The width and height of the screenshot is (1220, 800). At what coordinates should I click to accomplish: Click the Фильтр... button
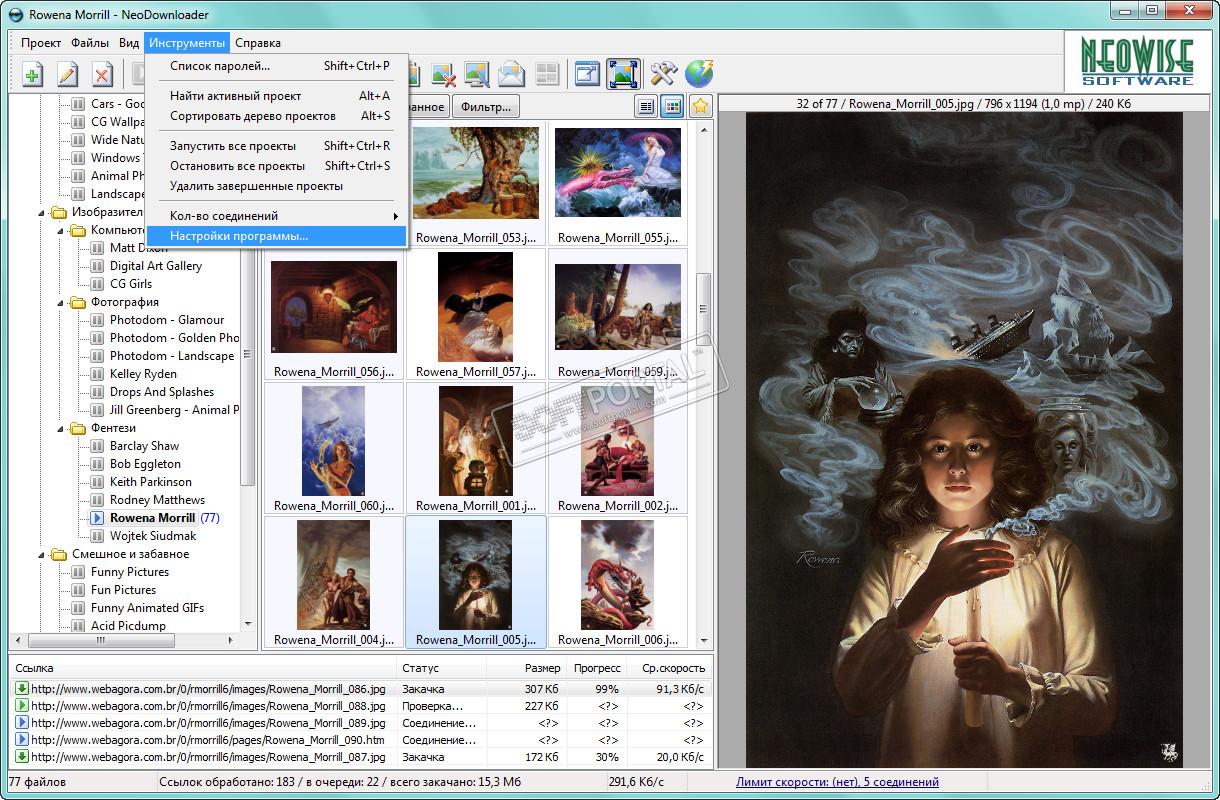pyautogui.click(x=486, y=106)
